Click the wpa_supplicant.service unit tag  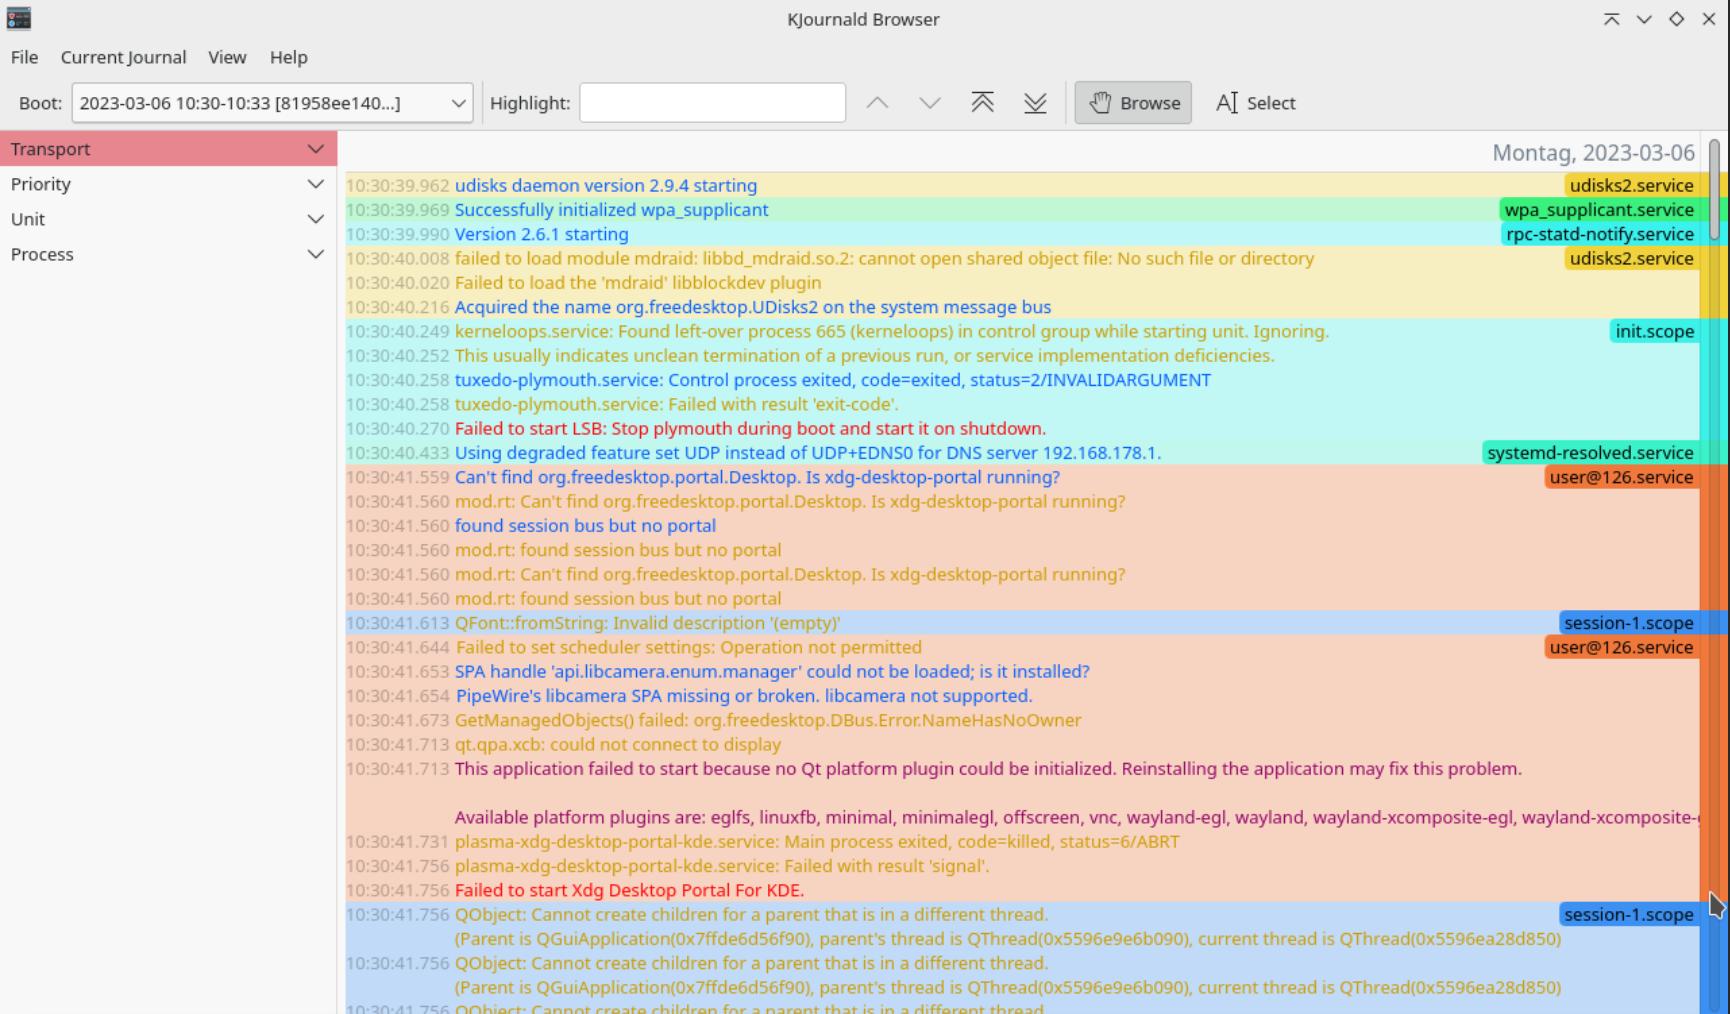tap(1598, 210)
